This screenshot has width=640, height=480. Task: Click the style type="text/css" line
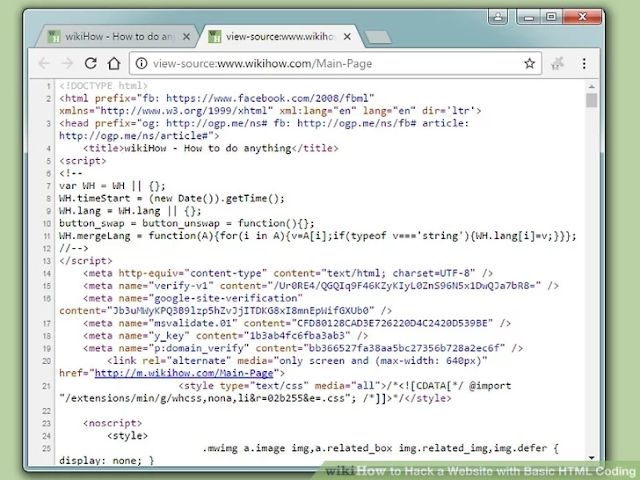(285, 392)
